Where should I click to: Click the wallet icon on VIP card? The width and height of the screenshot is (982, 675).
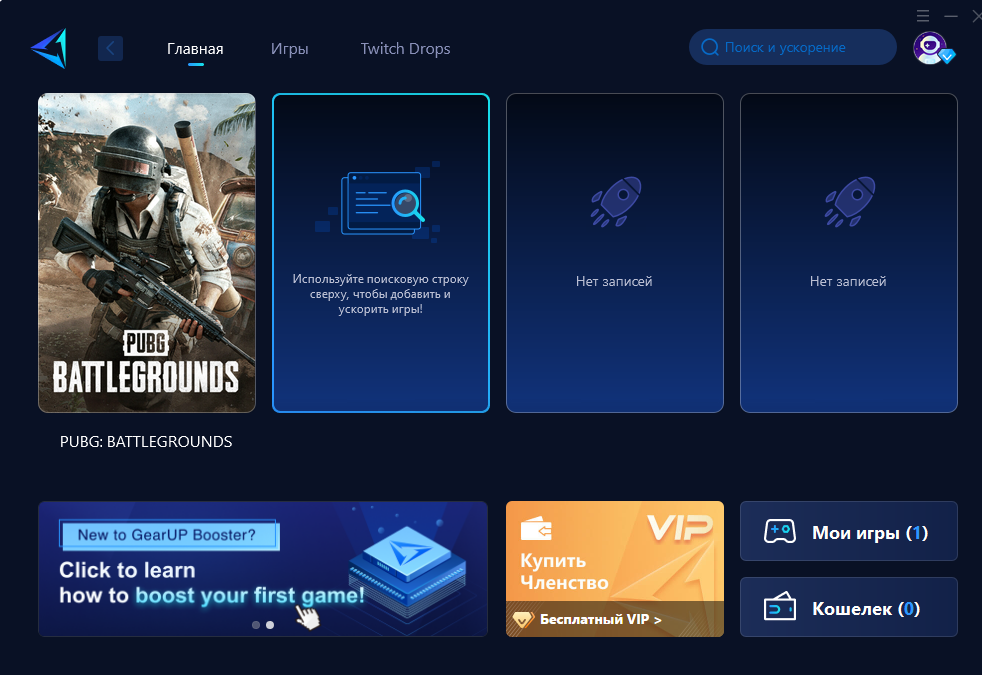tap(536, 529)
